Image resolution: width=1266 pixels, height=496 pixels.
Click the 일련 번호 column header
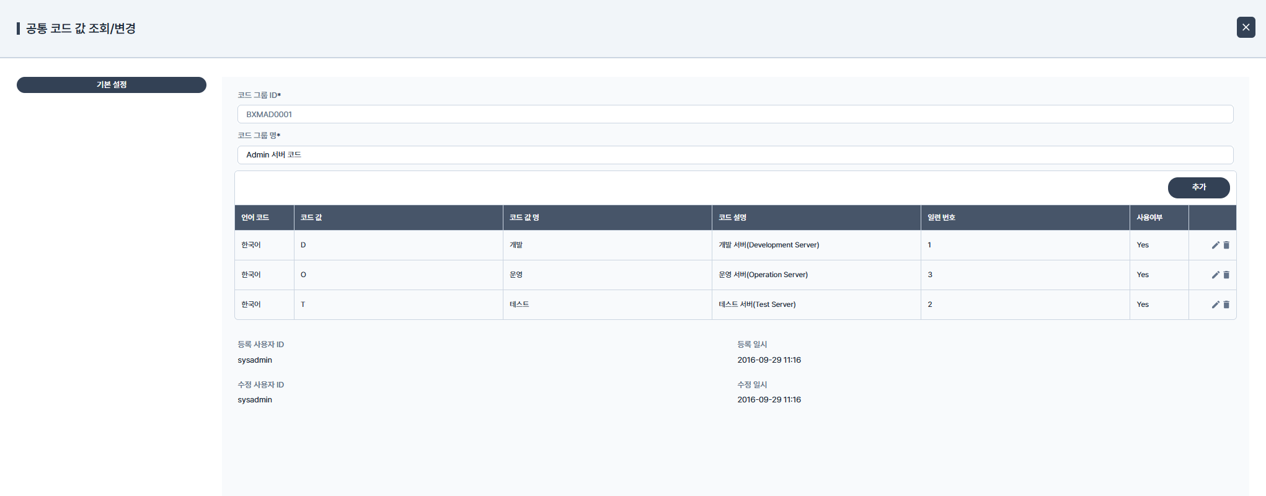coord(1025,217)
